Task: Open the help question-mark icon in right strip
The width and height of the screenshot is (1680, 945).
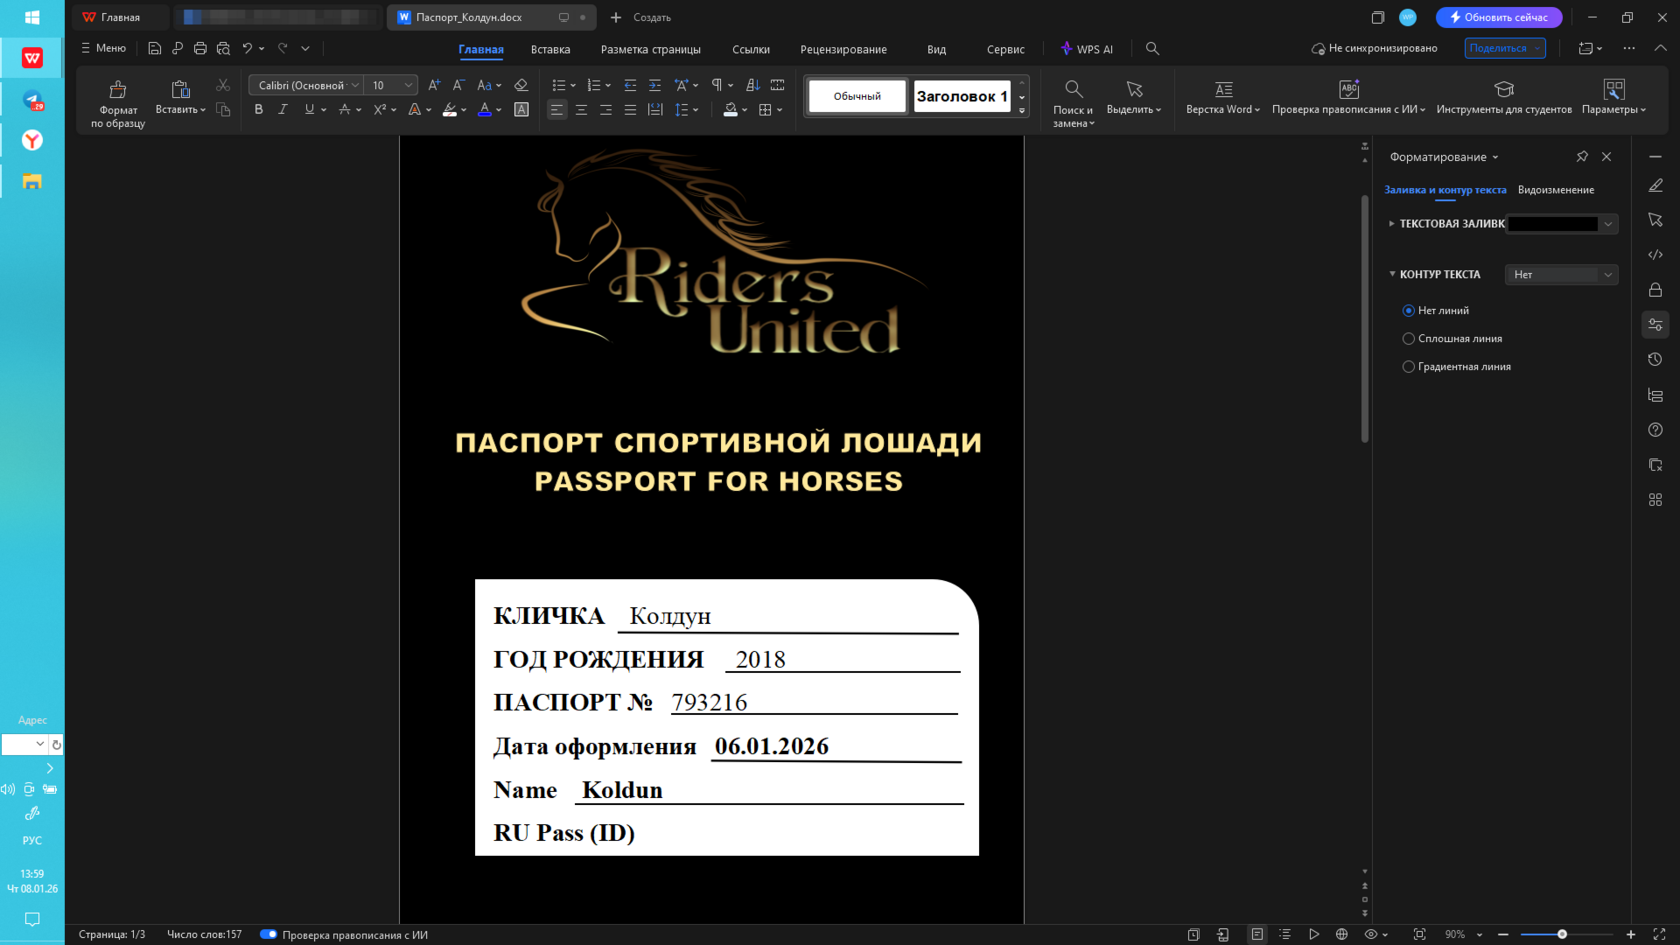Action: coord(1656,430)
